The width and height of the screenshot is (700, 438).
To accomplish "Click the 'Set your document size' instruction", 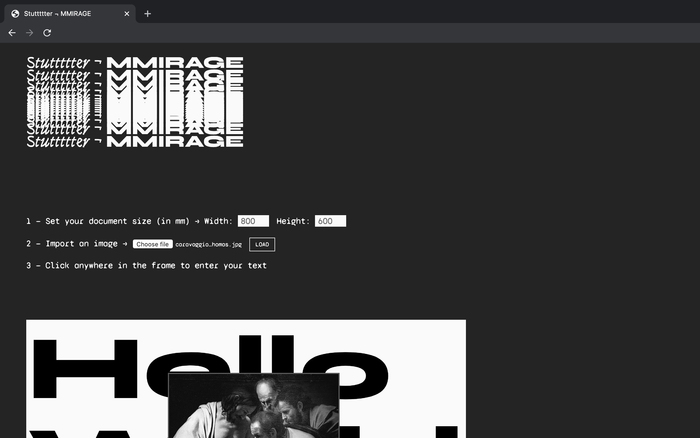I will pos(108,221).
